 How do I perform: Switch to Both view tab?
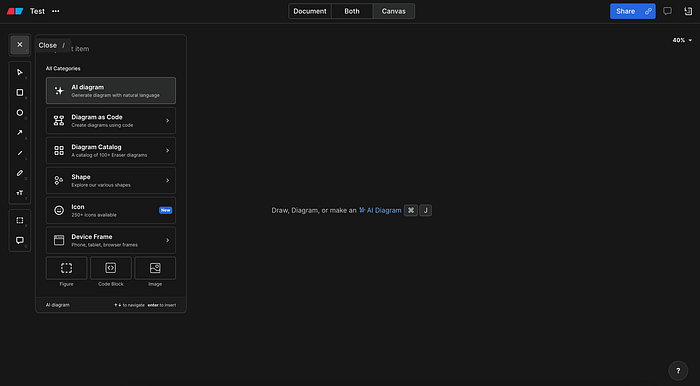pyautogui.click(x=352, y=11)
